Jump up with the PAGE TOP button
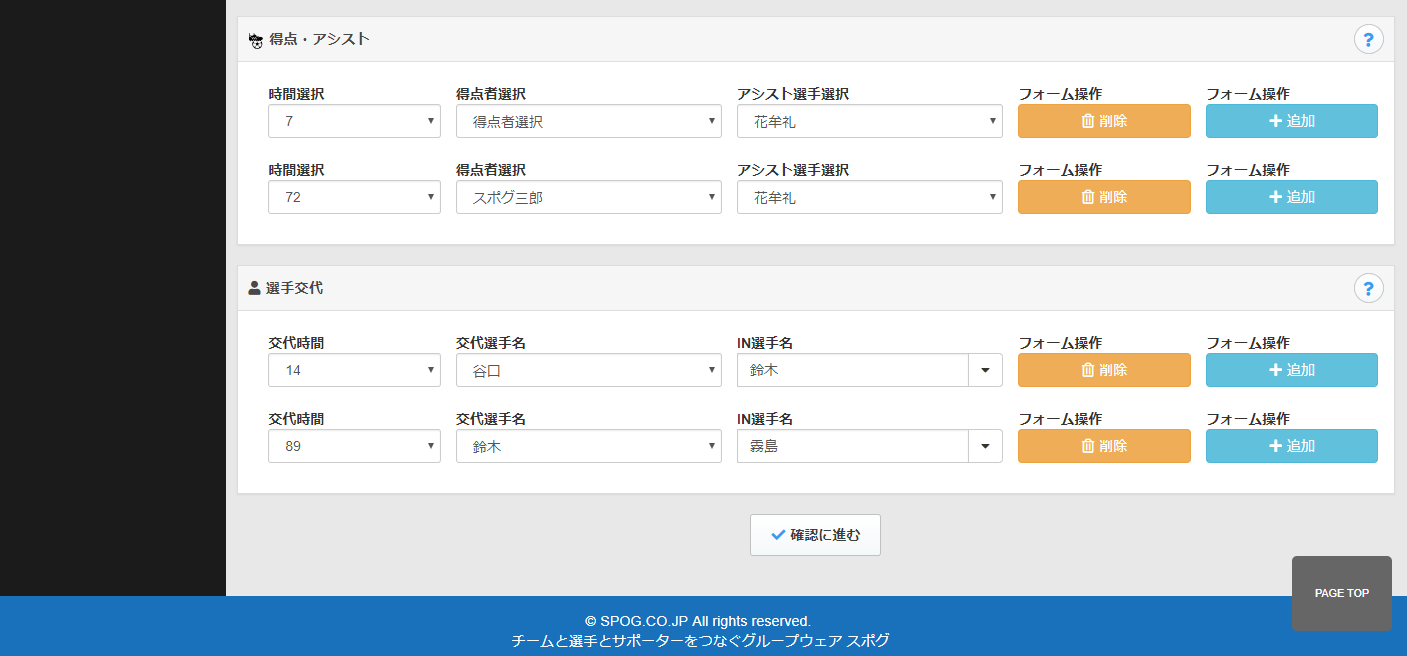Screen dimensions: 1407x656 pos(1341,593)
